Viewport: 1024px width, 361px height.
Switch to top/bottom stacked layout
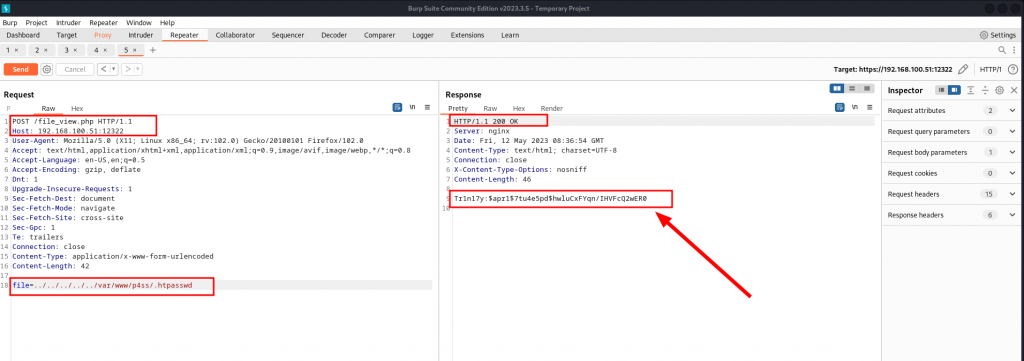[852, 88]
